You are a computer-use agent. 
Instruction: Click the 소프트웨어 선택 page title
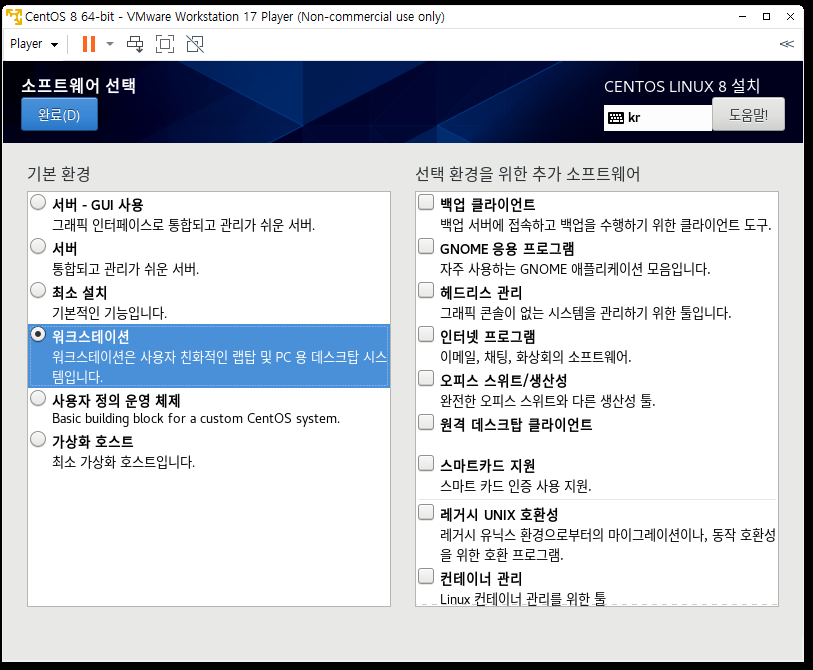[78, 86]
